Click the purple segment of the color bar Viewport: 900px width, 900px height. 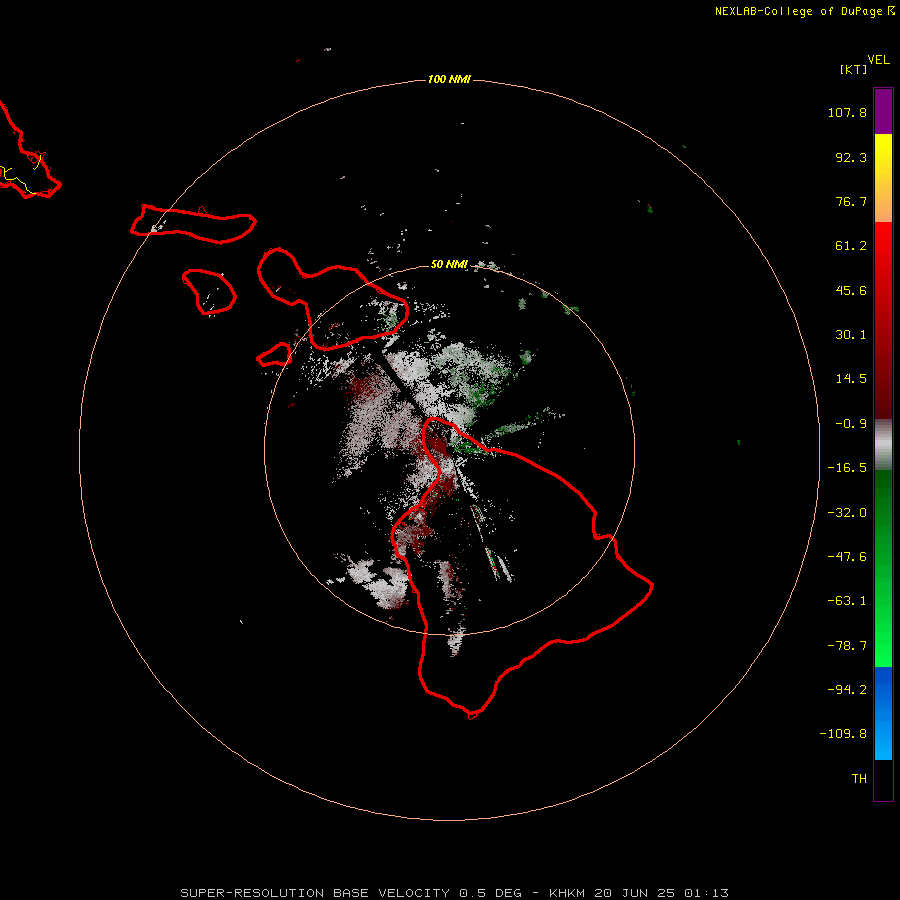coord(883,111)
